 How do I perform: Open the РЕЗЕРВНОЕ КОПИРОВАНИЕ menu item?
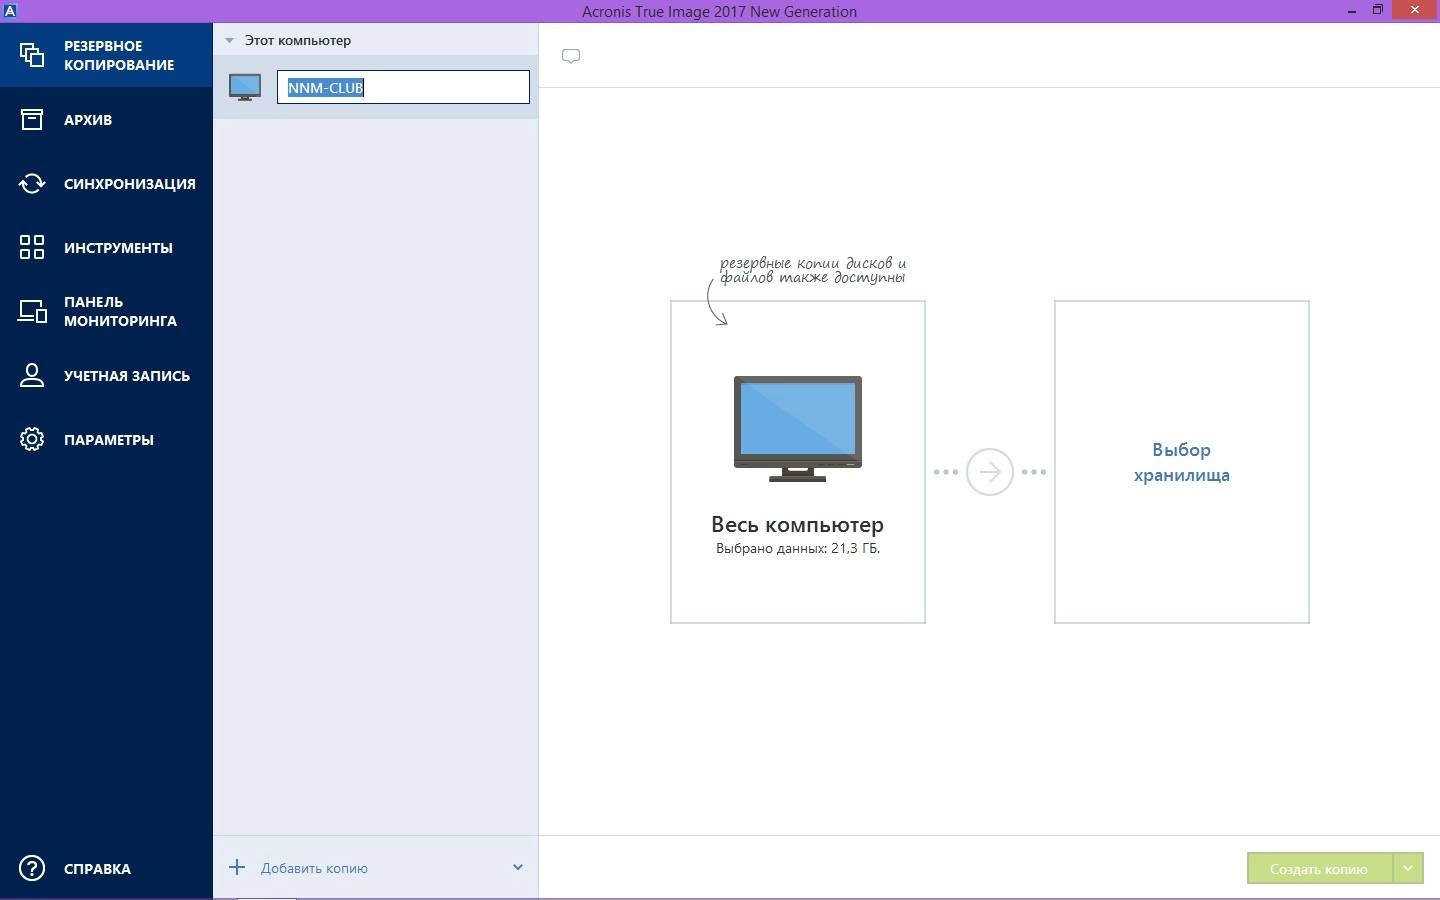pyautogui.click(x=106, y=55)
